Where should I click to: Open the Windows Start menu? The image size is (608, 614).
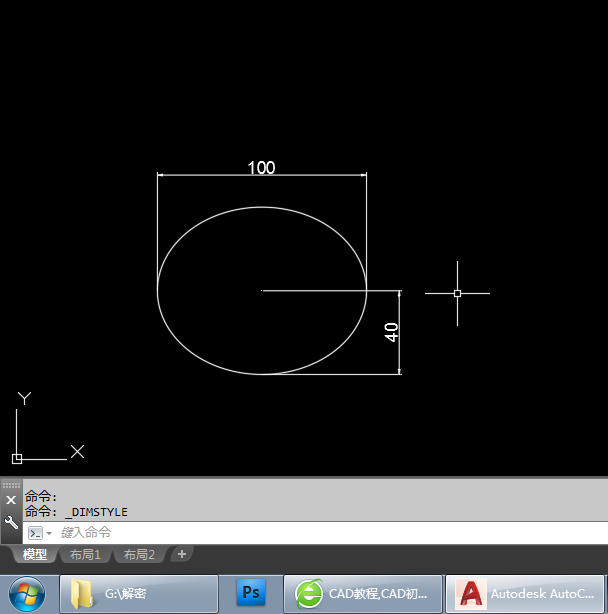click(x=27, y=594)
